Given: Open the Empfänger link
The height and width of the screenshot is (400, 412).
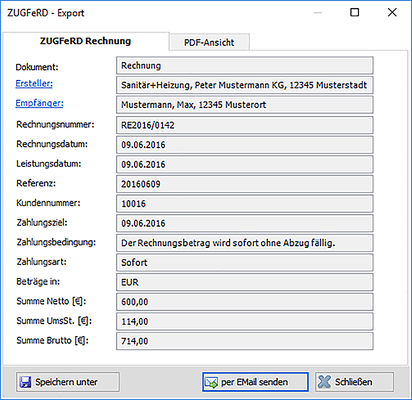Looking at the screenshot, I should [x=39, y=103].
